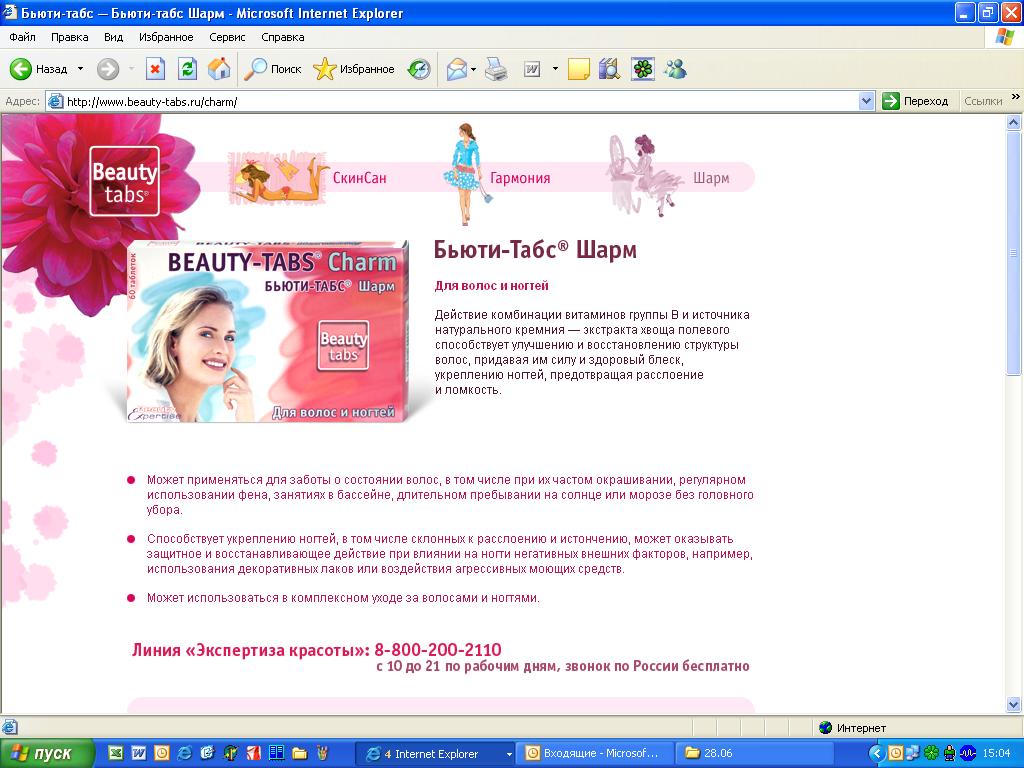Image resolution: width=1024 pixels, height=768 pixels.
Task: Click the page scrollbar down arrow
Action: coord(1014,704)
